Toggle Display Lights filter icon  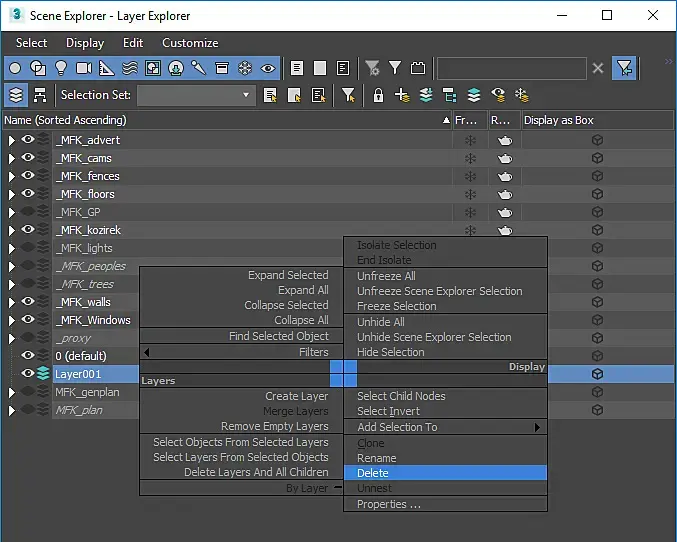coord(60,69)
